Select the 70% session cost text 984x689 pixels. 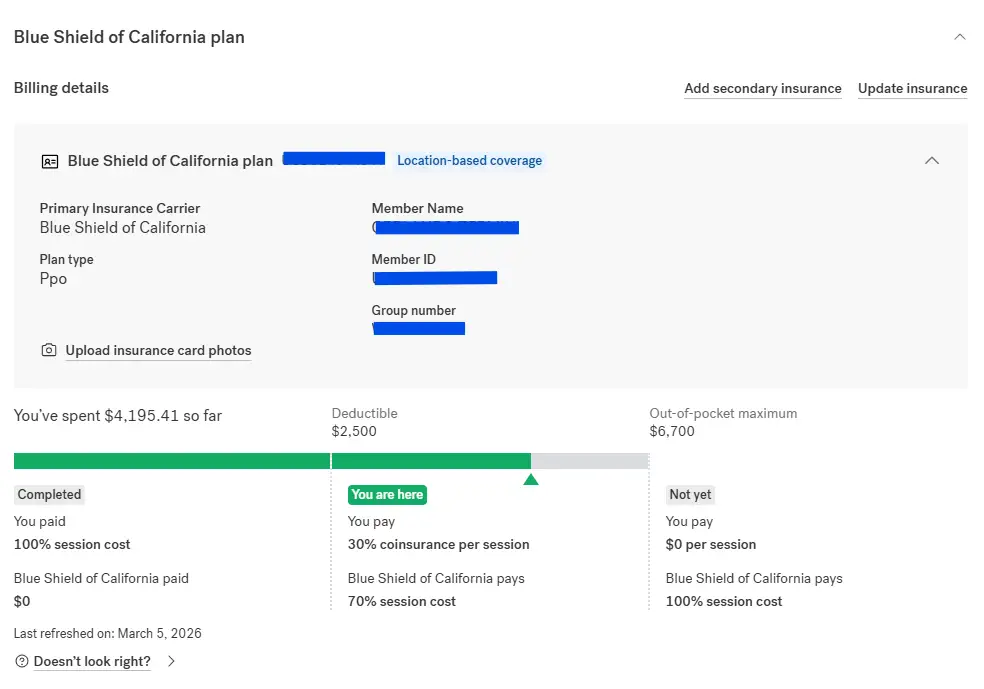tap(402, 601)
